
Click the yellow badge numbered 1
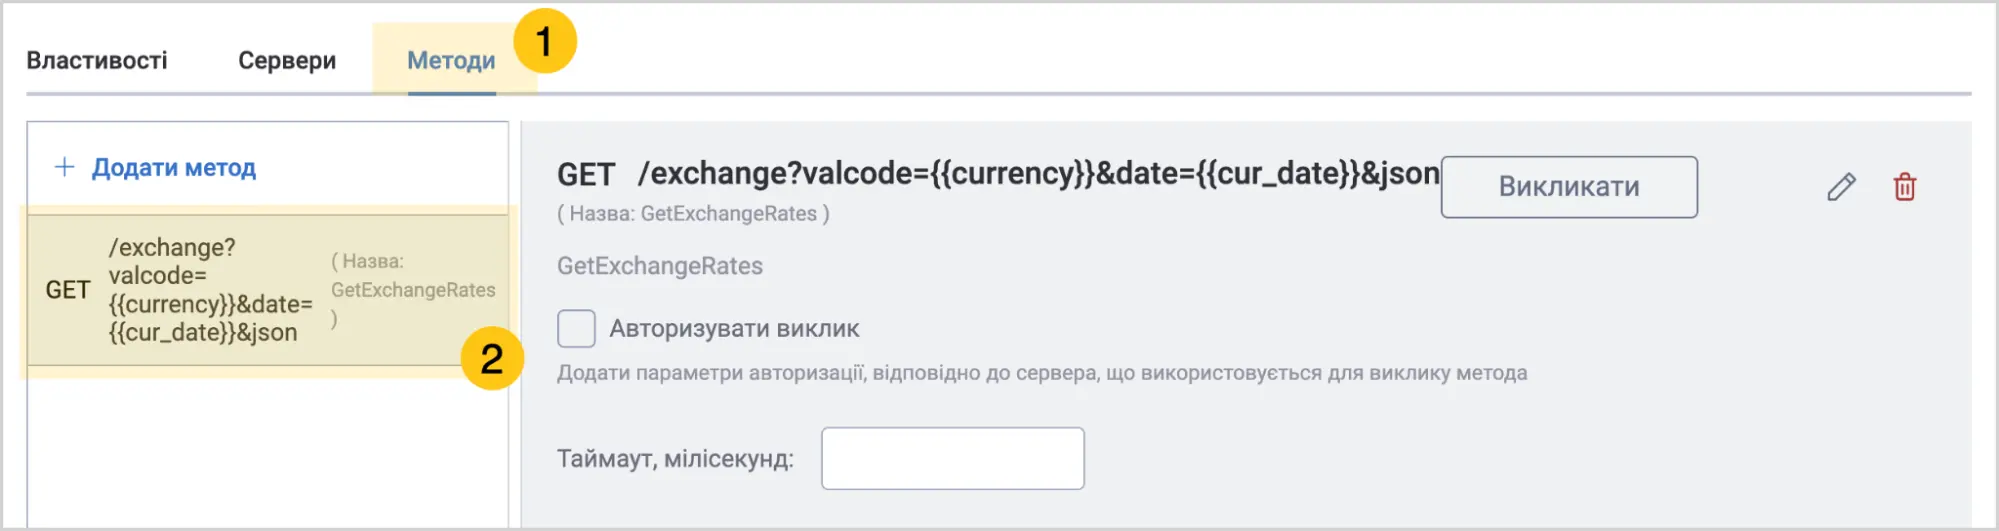[544, 42]
